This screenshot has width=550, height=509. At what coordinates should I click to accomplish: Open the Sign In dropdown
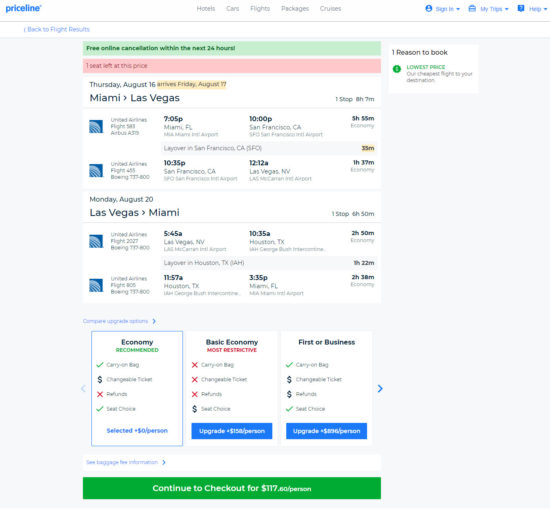(x=448, y=9)
